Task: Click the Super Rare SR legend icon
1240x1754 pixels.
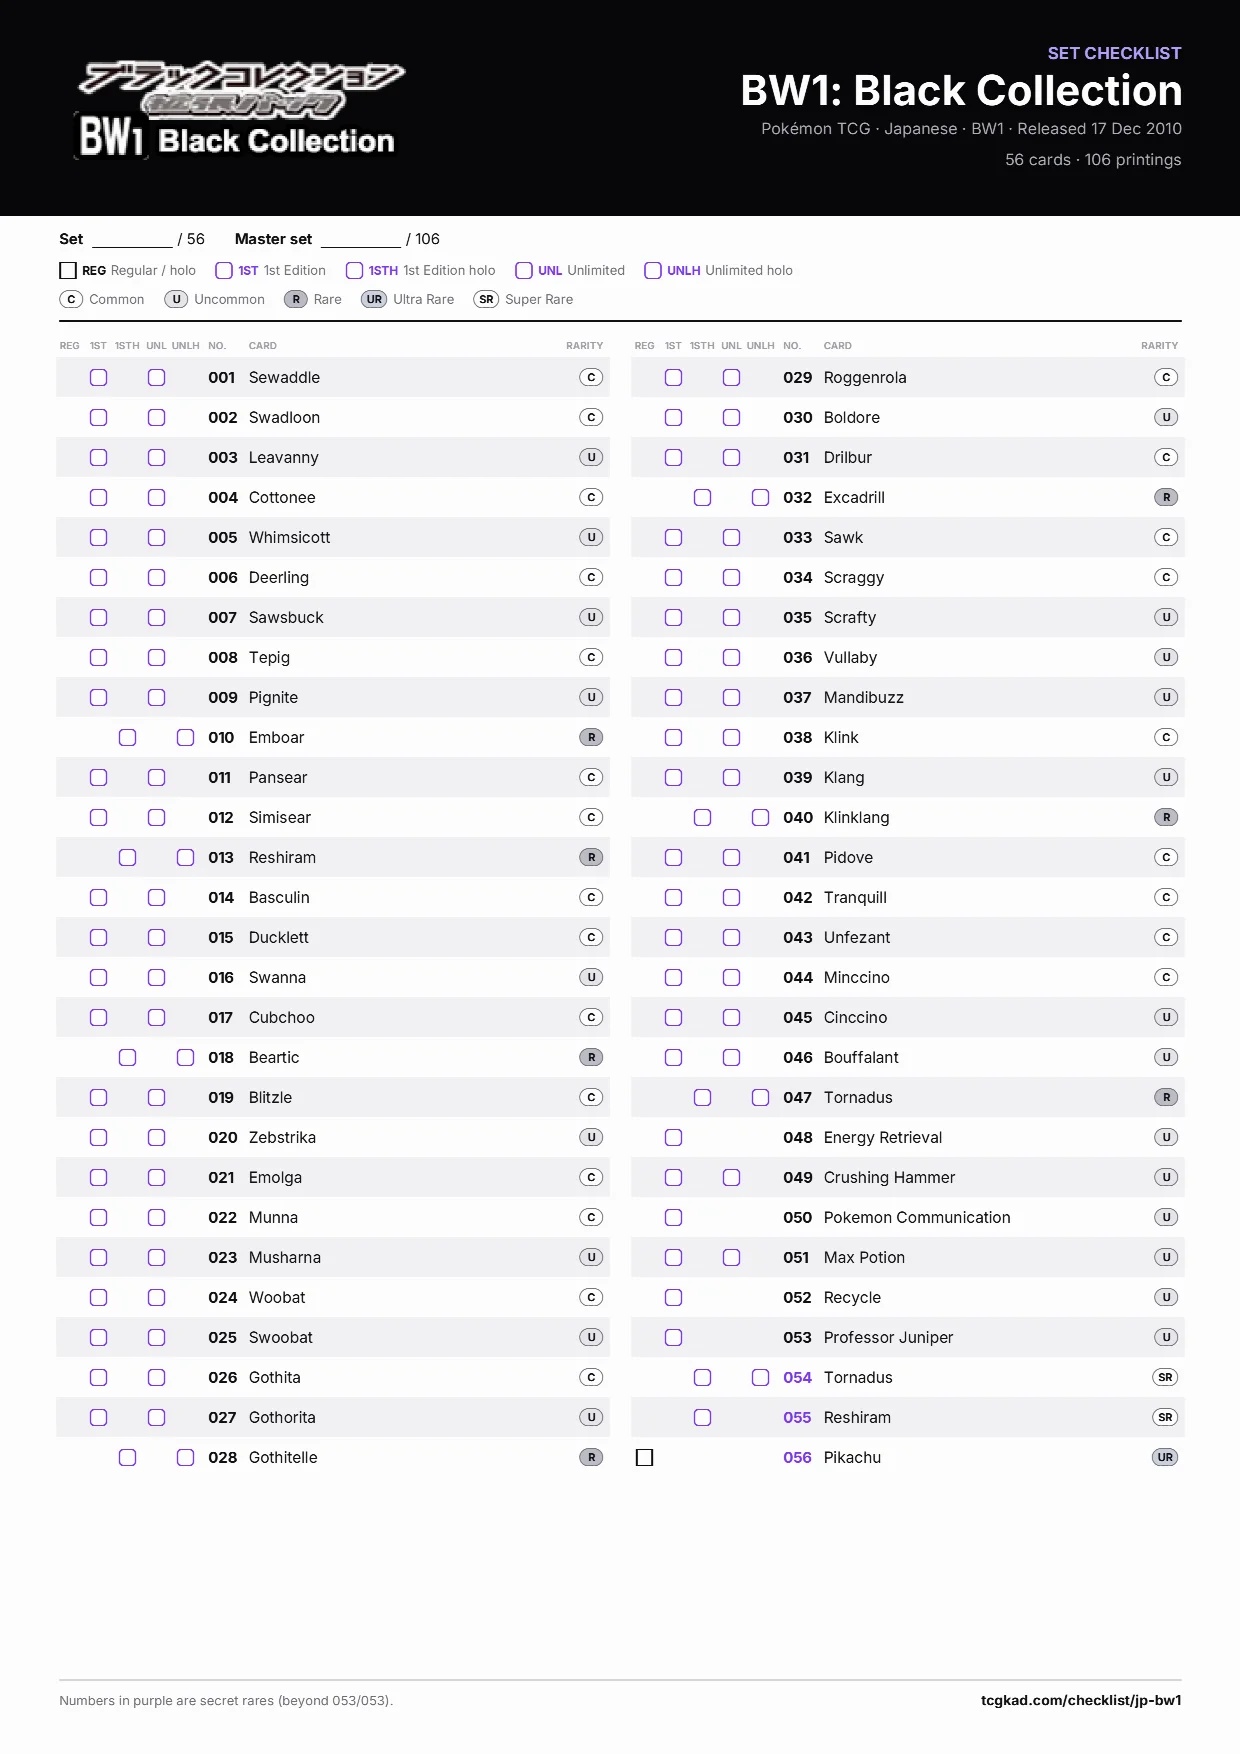Action: (x=486, y=299)
